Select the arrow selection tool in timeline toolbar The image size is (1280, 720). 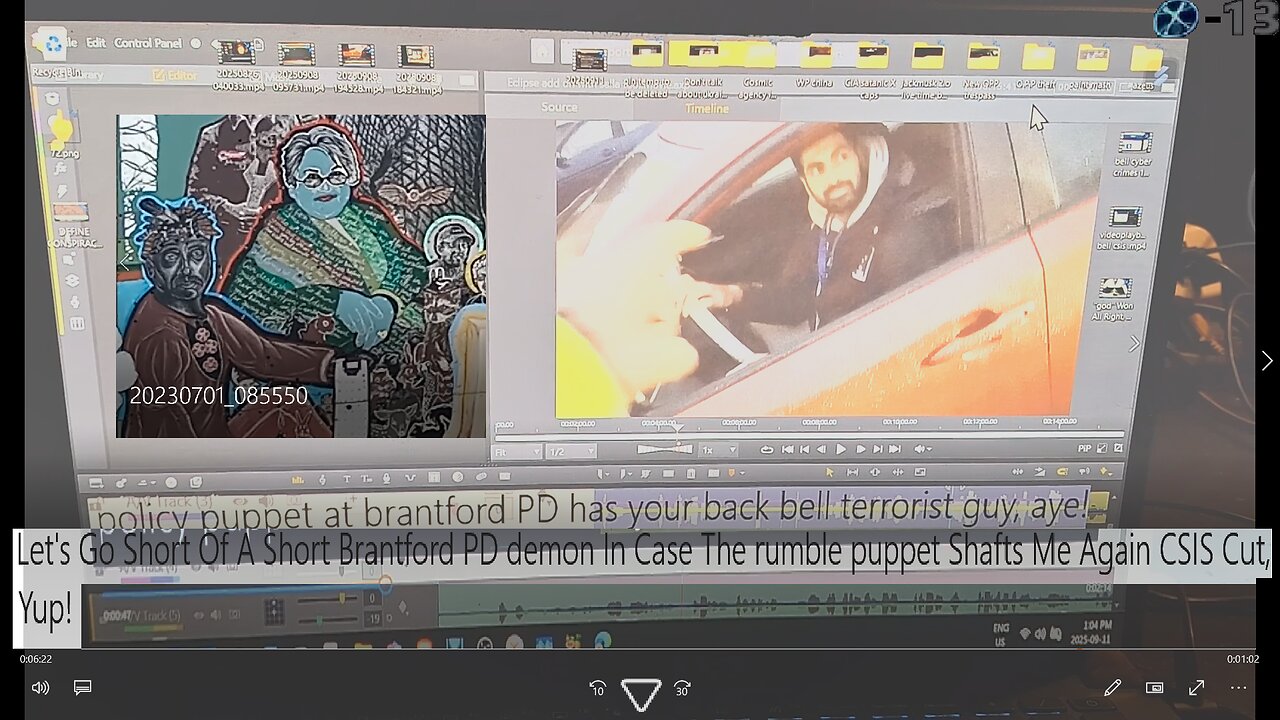(830, 472)
